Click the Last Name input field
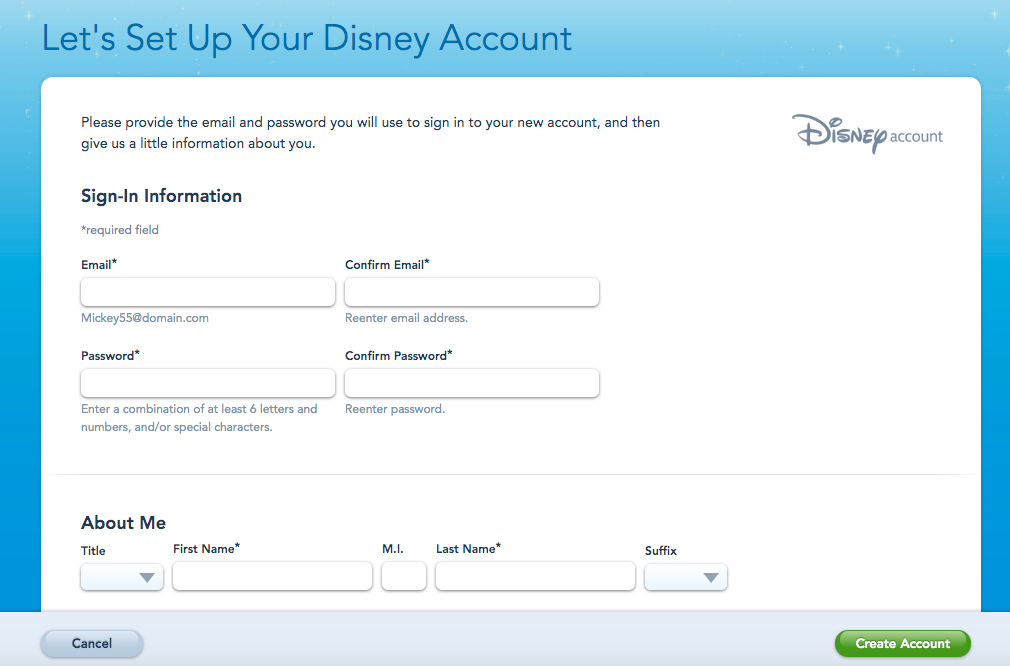Screen dimensions: 1010x666 (x=535, y=576)
